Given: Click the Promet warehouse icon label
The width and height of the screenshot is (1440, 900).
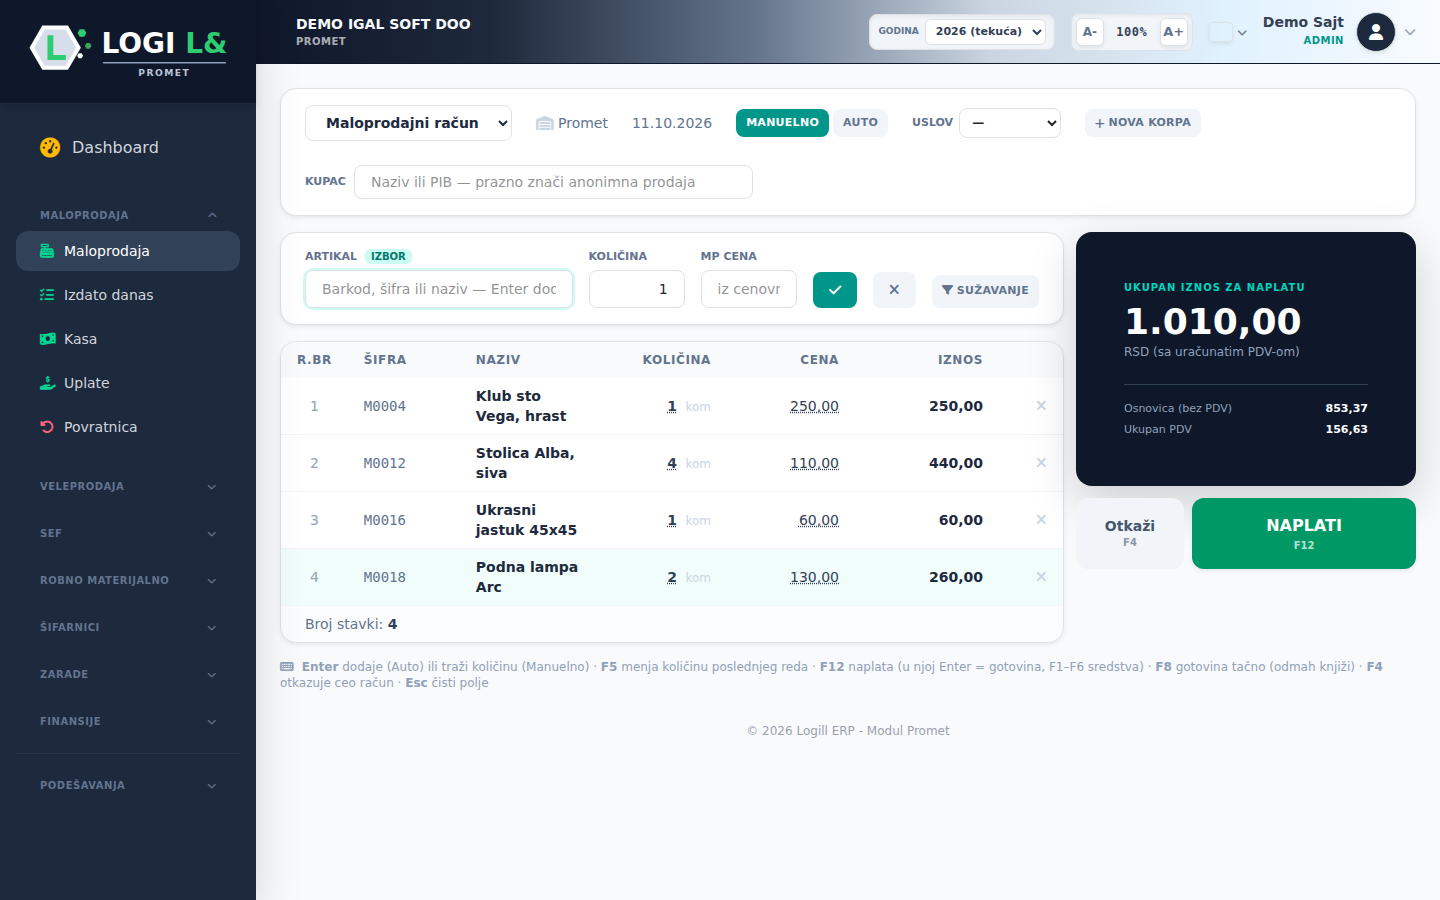Looking at the screenshot, I should pyautogui.click(x=572, y=123).
